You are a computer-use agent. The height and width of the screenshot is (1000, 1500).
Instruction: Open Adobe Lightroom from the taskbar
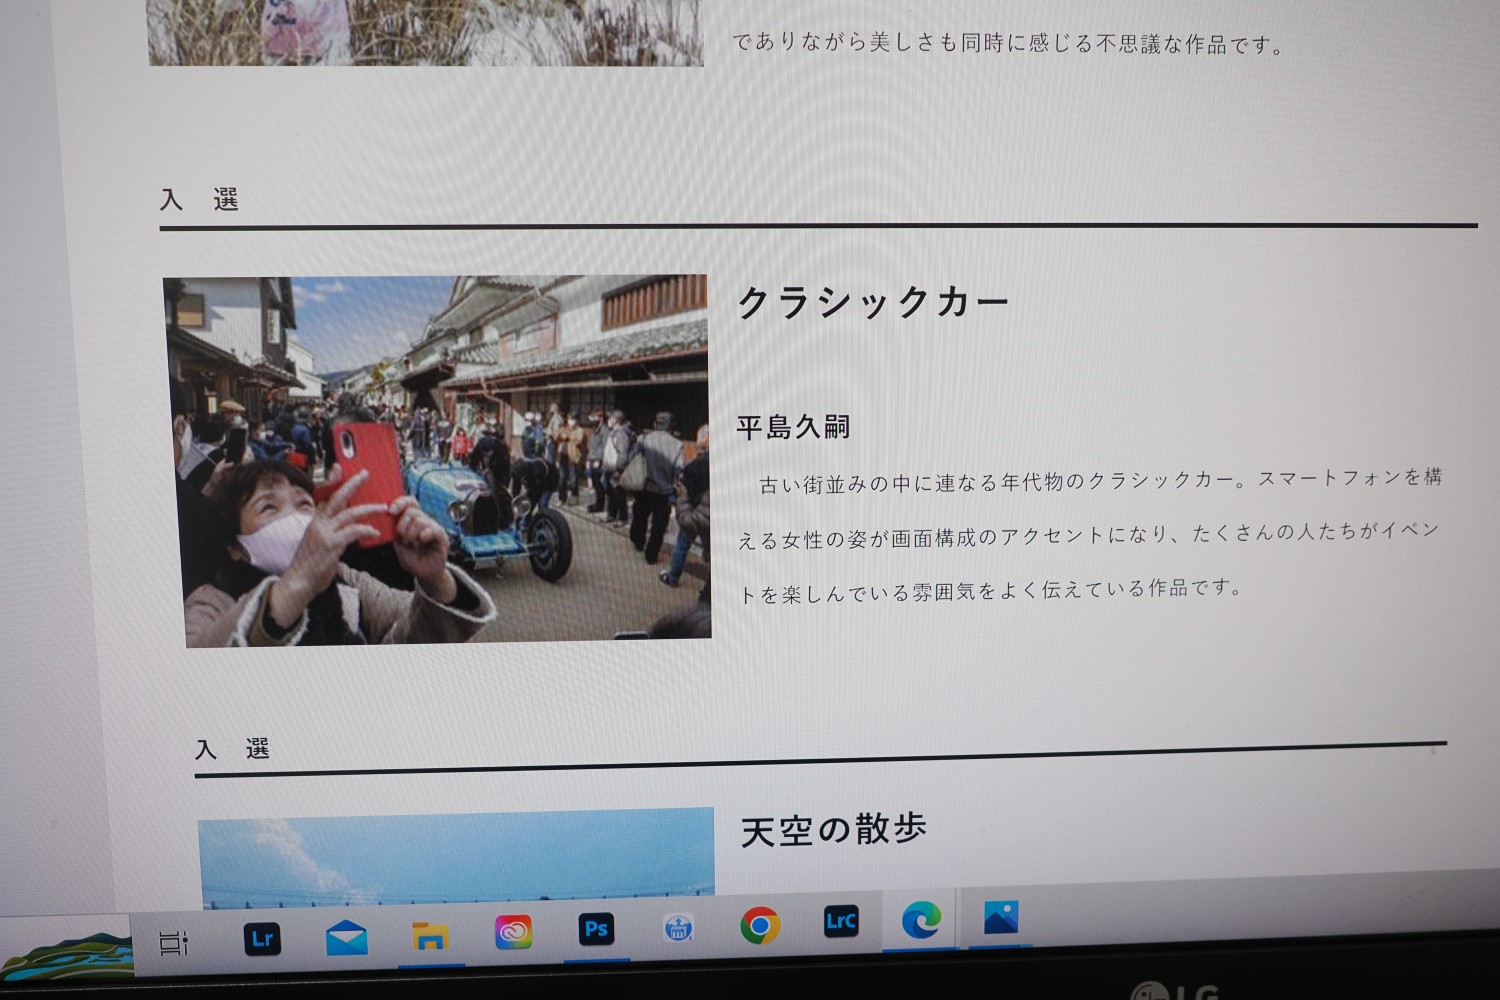click(x=262, y=939)
